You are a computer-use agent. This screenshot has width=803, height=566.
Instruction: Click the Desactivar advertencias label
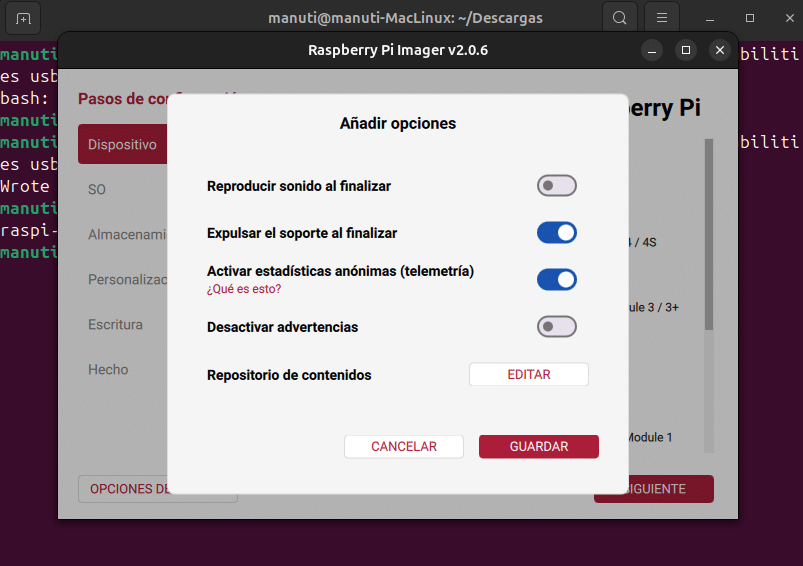(x=282, y=327)
